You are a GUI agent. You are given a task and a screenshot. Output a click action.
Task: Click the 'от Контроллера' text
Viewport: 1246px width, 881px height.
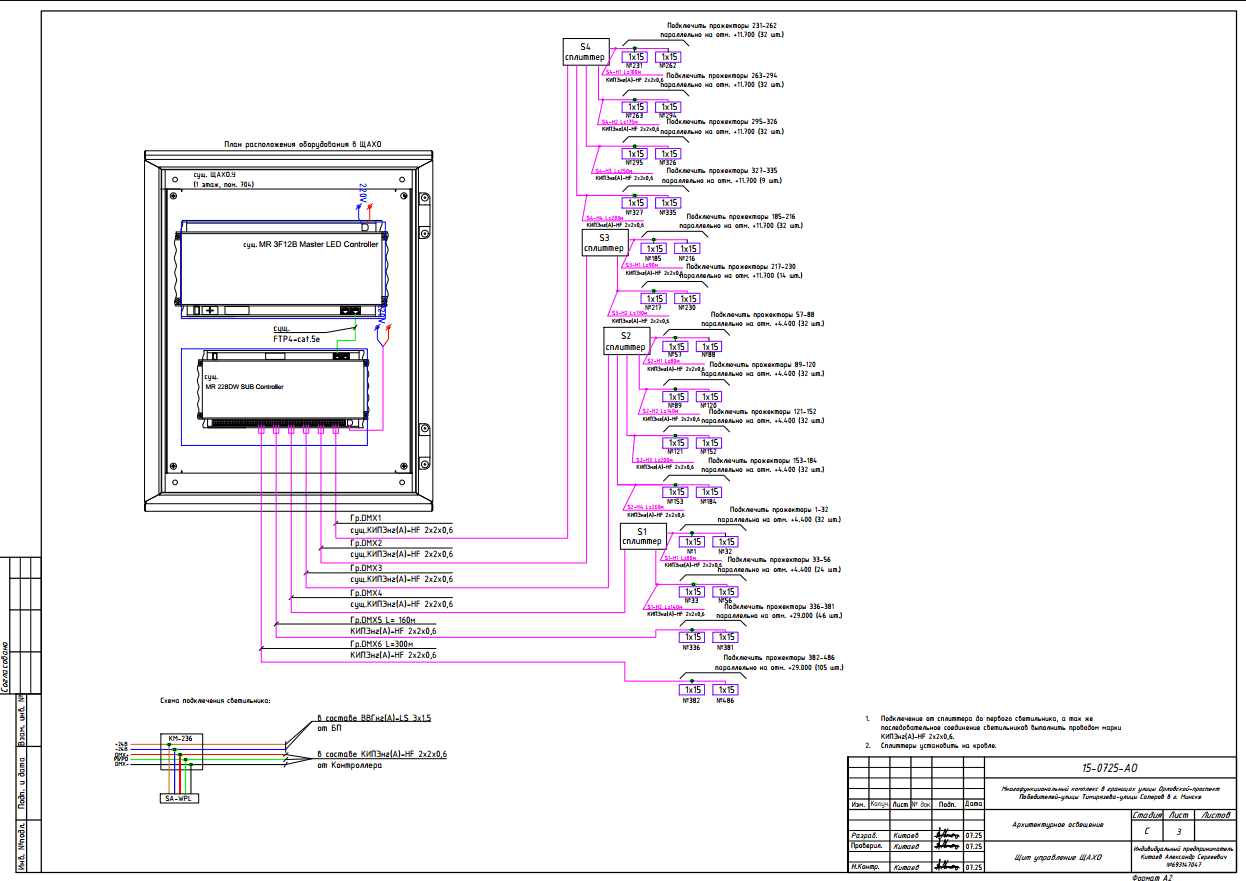coord(351,766)
